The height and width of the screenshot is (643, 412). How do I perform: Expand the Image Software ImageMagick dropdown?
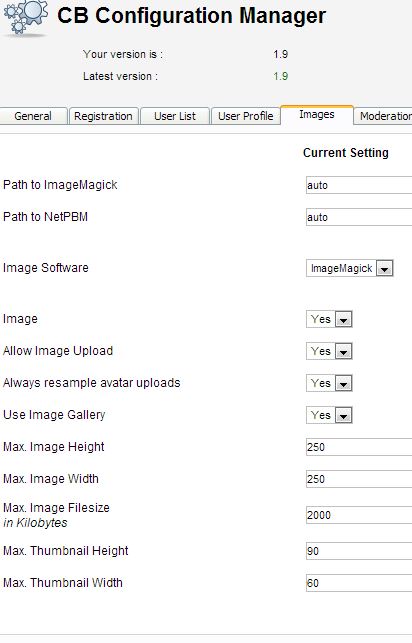click(350, 268)
